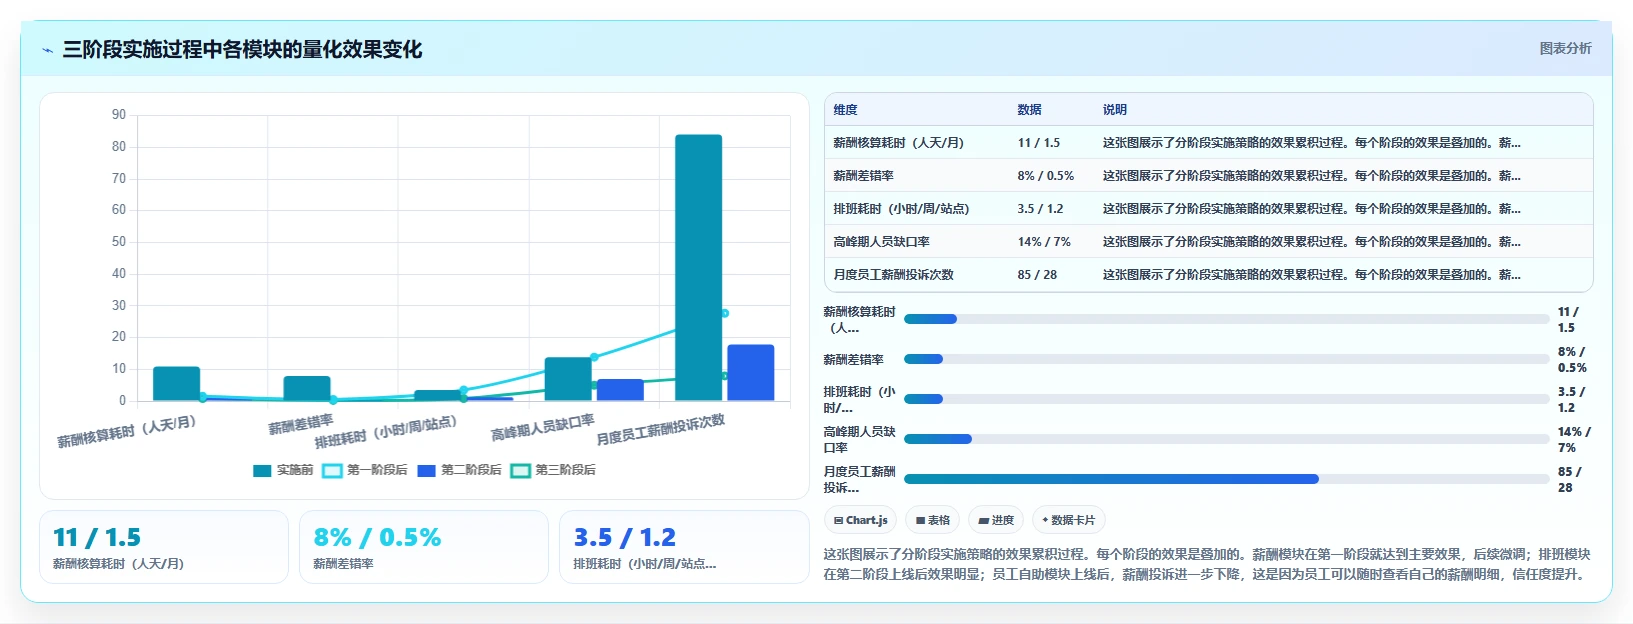Click the lightning icon beside the panel title
Screen dimensions: 1633x624
pyautogui.click(x=47, y=50)
